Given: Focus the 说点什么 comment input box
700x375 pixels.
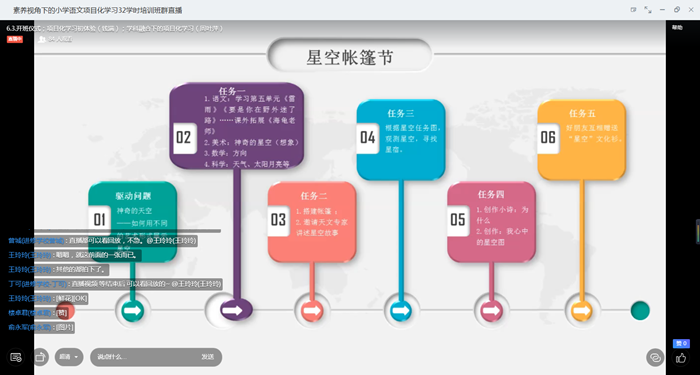Looking at the screenshot, I should pyautogui.click(x=143, y=357).
